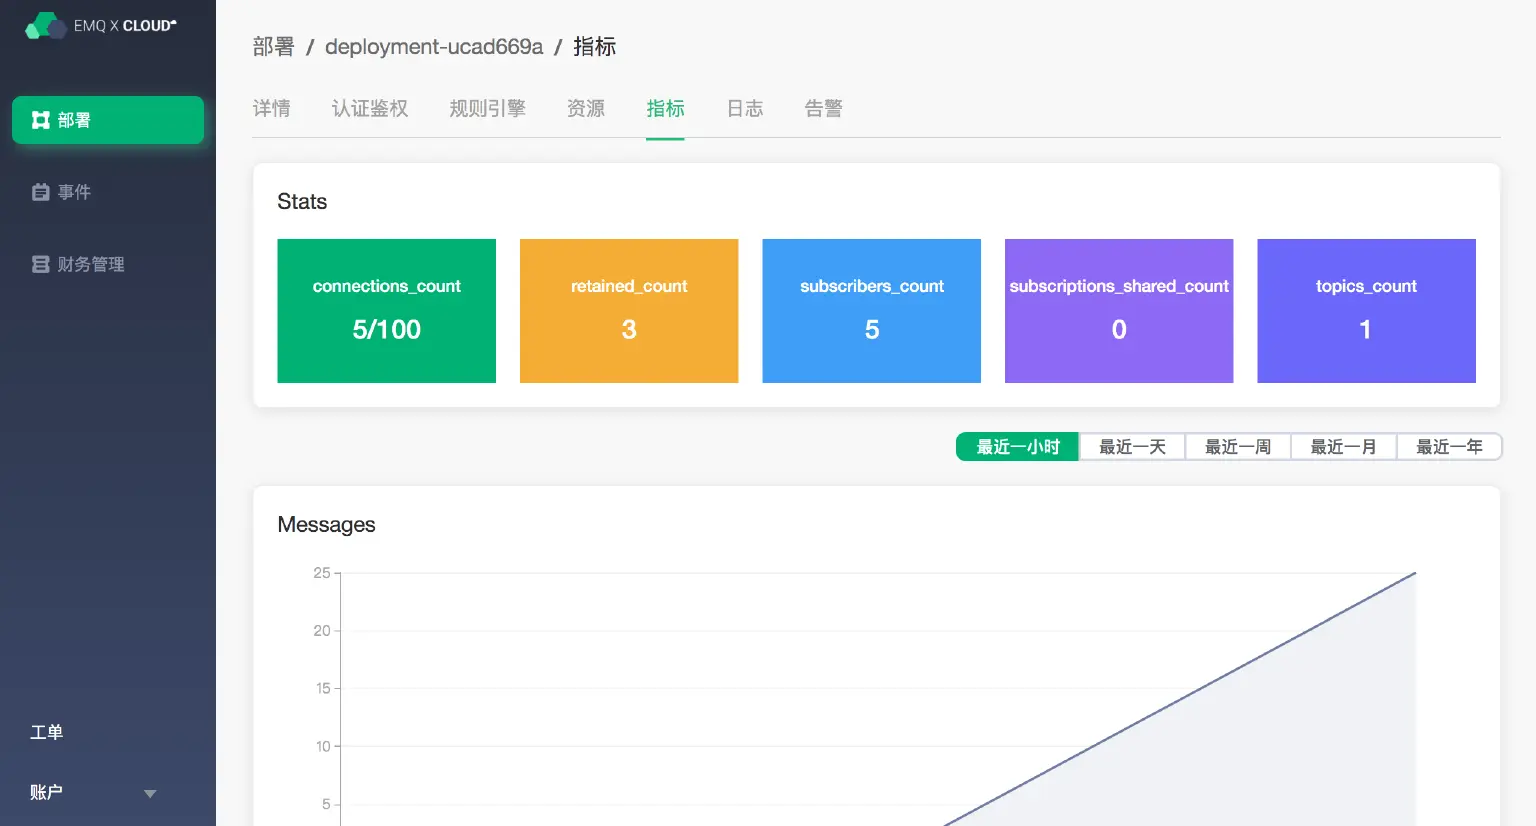The image size is (1536, 826).
Task: Click the connections_count stats card
Action: click(386, 310)
